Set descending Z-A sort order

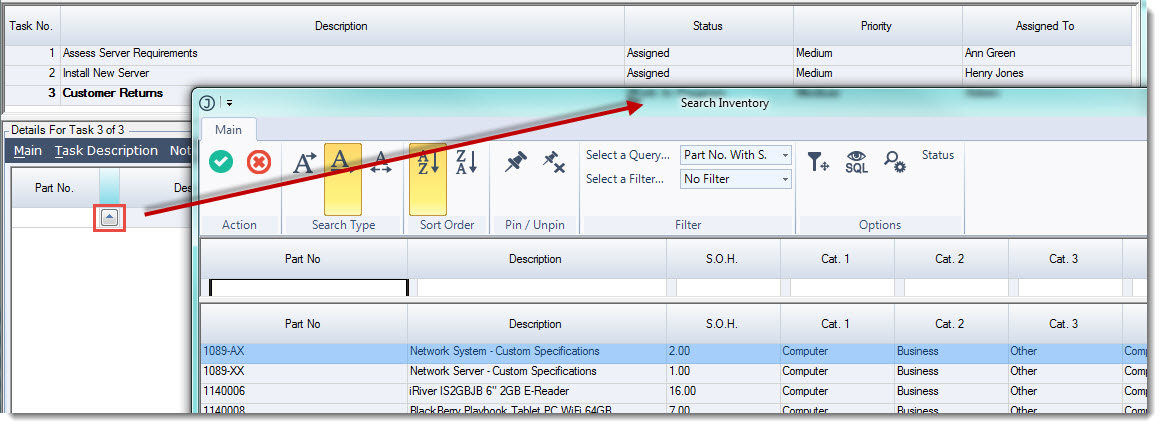pos(466,161)
